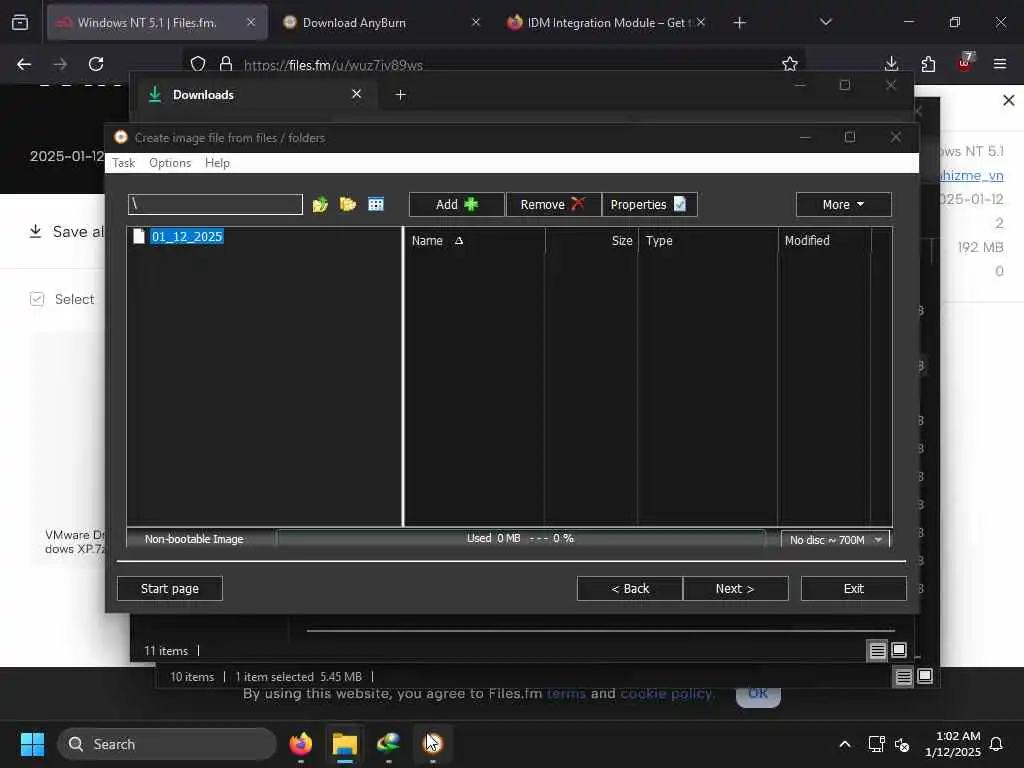Click the address bar URL
The width and height of the screenshot is (1024, 768).
pyautogui.click(x=333, y=65)
